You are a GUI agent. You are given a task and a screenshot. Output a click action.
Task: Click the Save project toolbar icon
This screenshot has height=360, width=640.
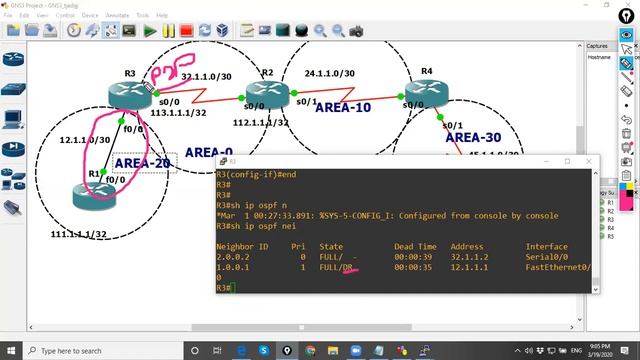[50, 31]
